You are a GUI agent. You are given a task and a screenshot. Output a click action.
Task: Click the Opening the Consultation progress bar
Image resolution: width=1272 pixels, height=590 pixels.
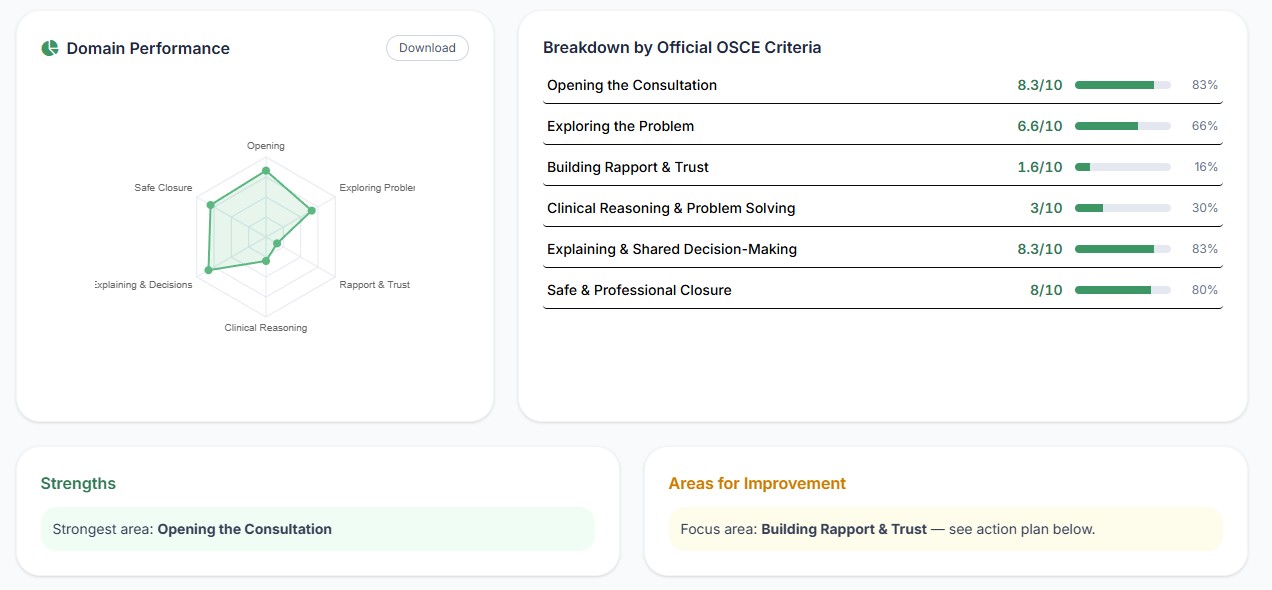point(1123,85)
